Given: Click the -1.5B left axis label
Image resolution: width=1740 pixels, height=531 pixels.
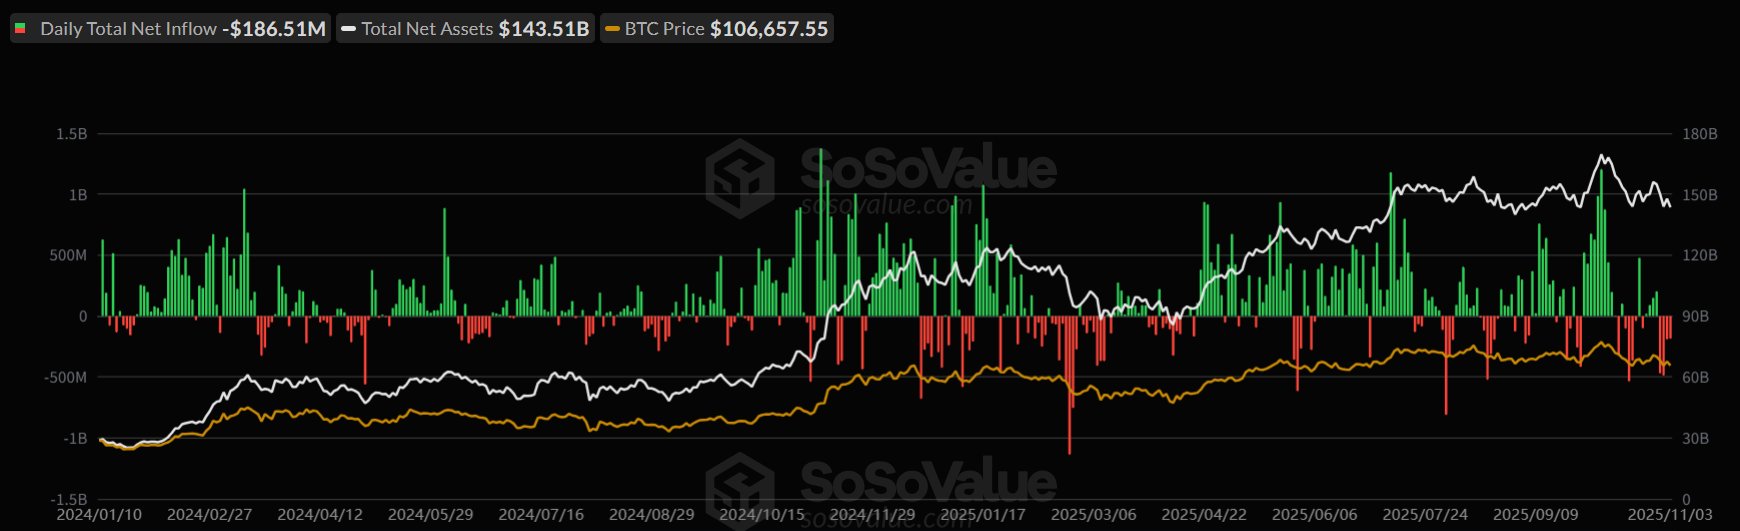Looking at the screenshot, I should (x=69, y=500).
